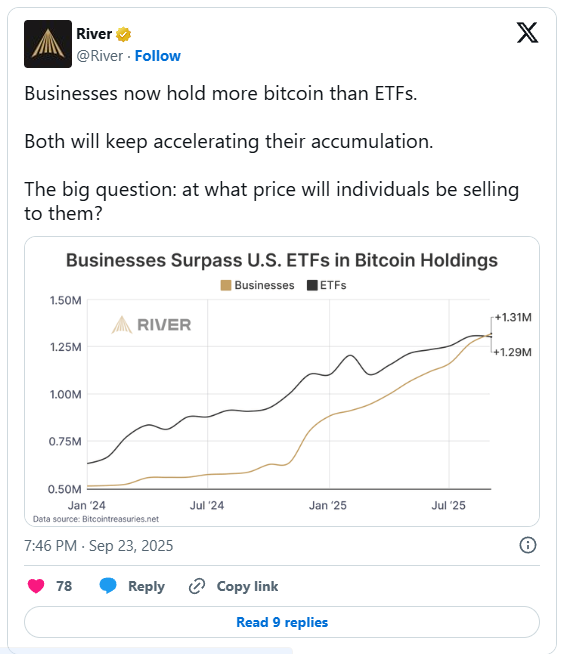Click the Businesses legend color swatch
563x654 pixels.
click(226, 285)
